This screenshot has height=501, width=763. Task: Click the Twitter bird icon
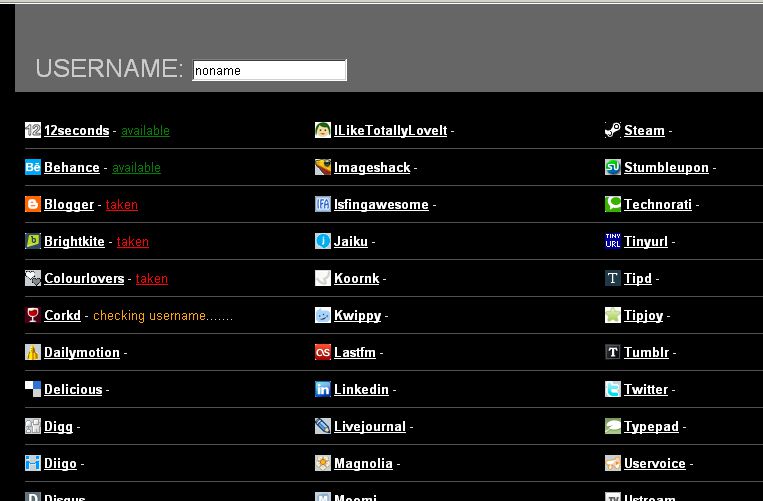(613, 389)
